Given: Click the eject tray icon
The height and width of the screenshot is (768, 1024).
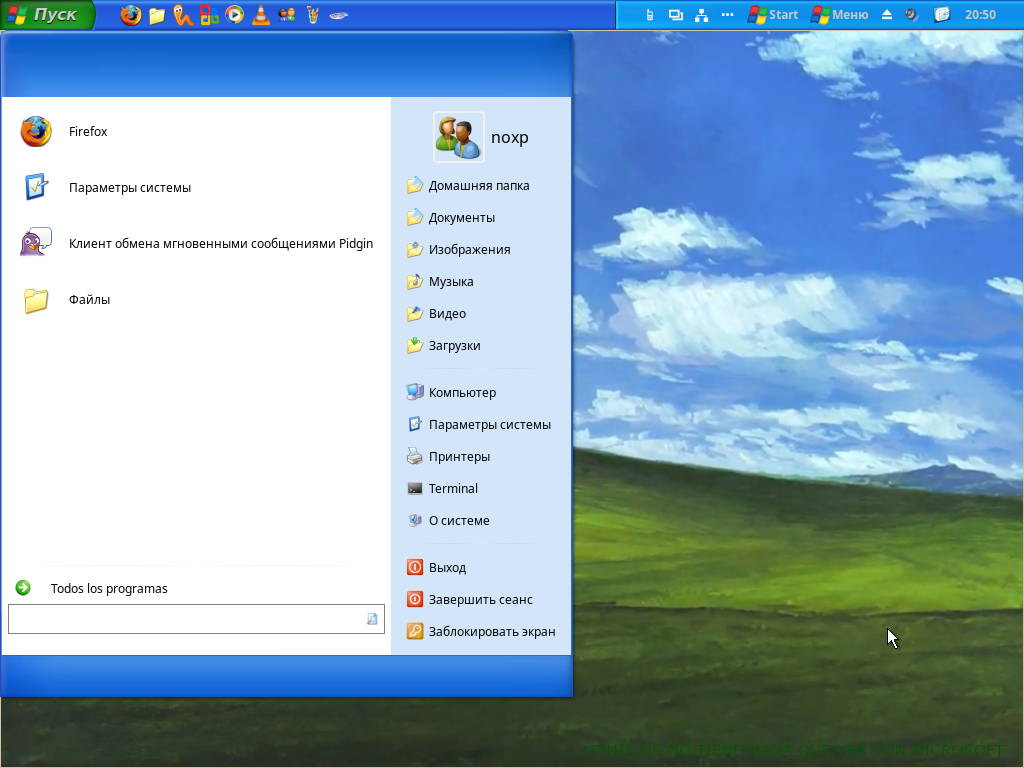Looking at the screenshot, I should pyautogui.click(x=887, y=15).
